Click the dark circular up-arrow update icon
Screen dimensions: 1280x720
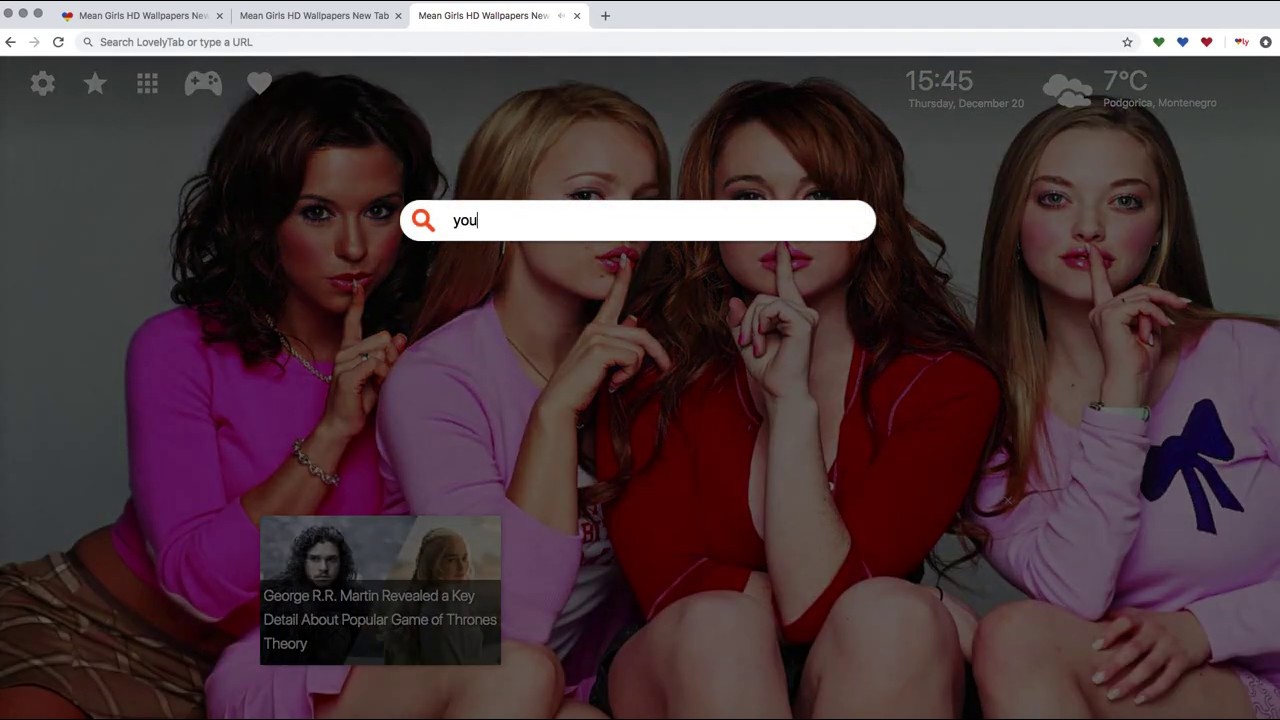click(x=1265, y=42)
